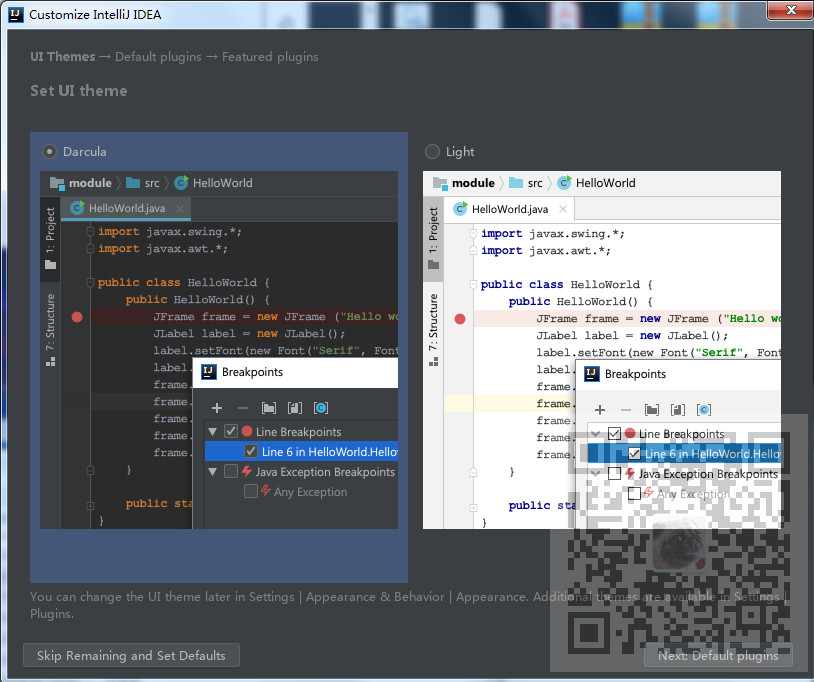Open 7: Structure side tab in Darcula preview

tap(50, 330)
